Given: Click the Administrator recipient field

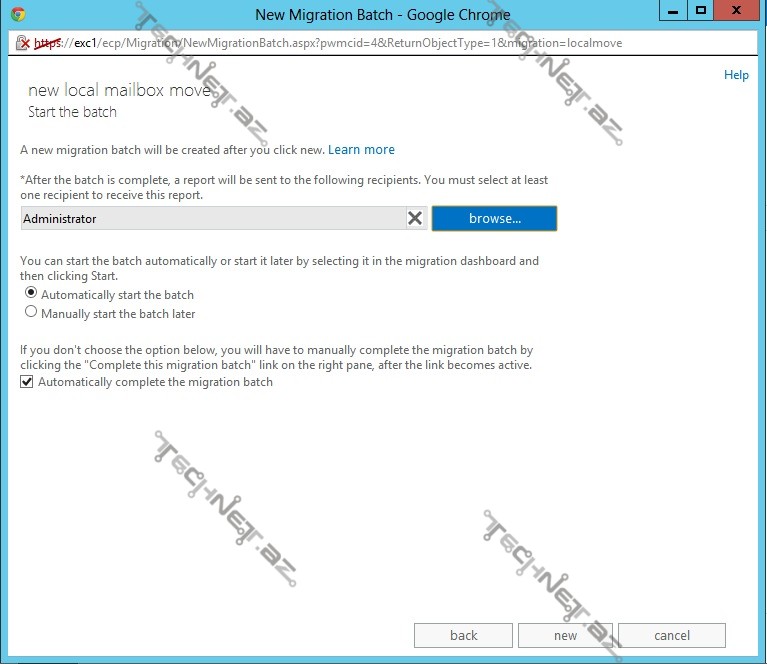Looking at the screenshot, I should tap(210, 218).
